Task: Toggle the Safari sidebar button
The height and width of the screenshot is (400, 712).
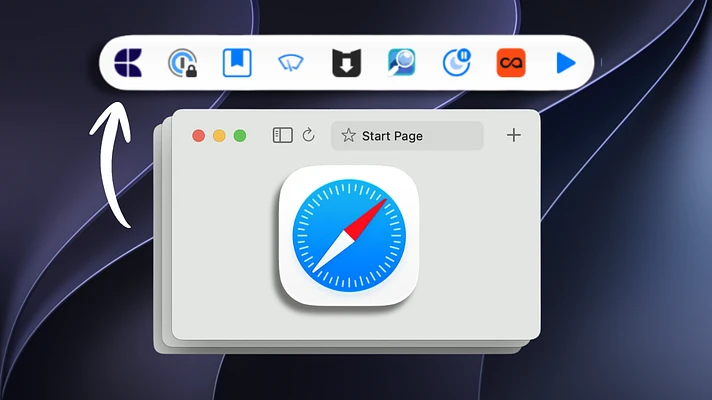Action: (282, 135)
